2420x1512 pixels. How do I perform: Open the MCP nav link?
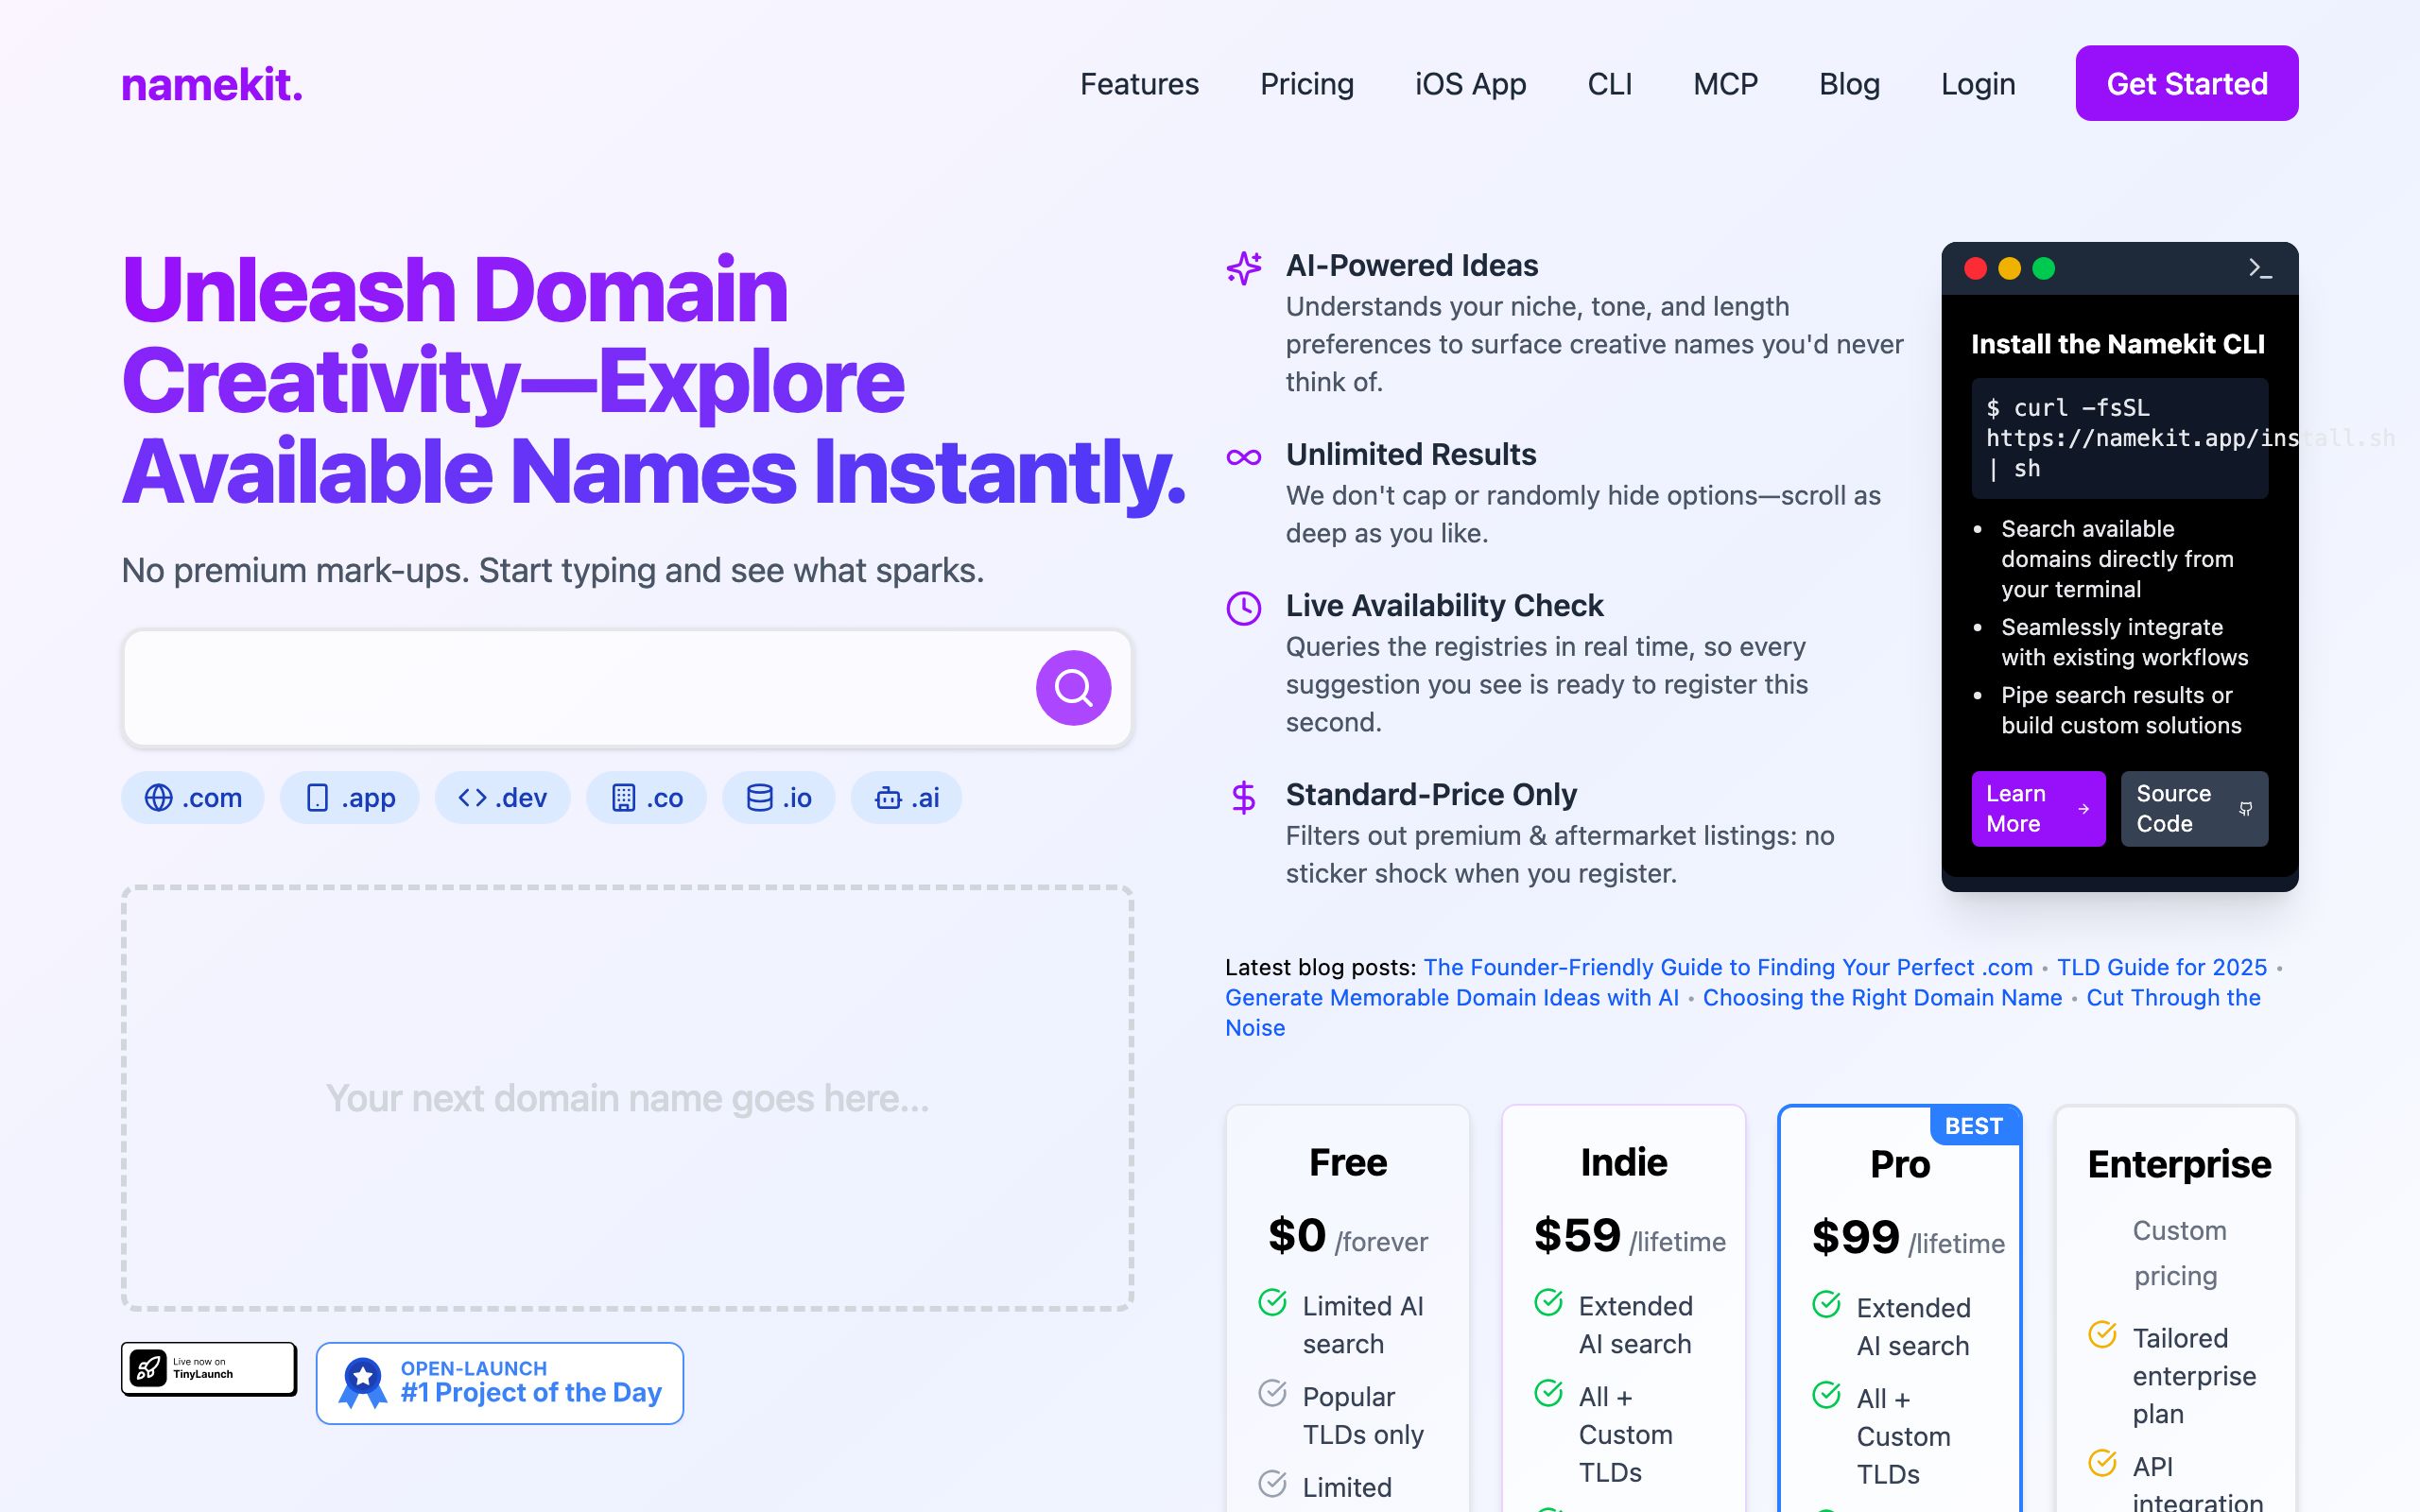pyautogui.click(x=1725, y=84)
